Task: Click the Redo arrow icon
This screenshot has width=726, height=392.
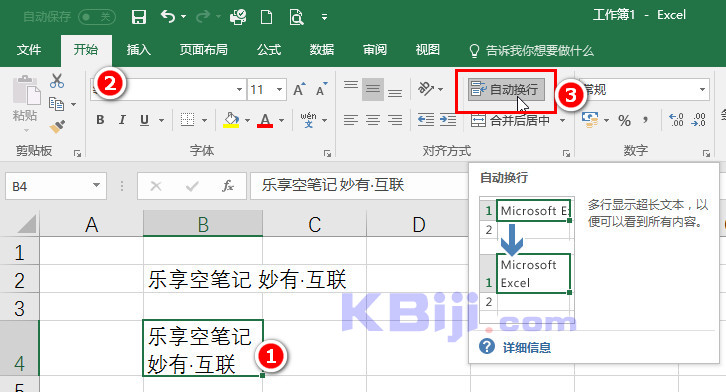Action: click(203, 17)
